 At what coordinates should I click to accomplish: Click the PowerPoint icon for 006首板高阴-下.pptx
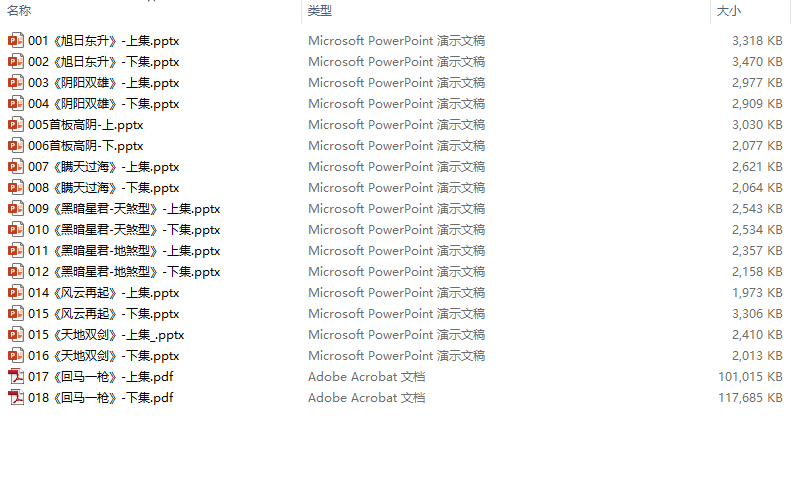16,146
